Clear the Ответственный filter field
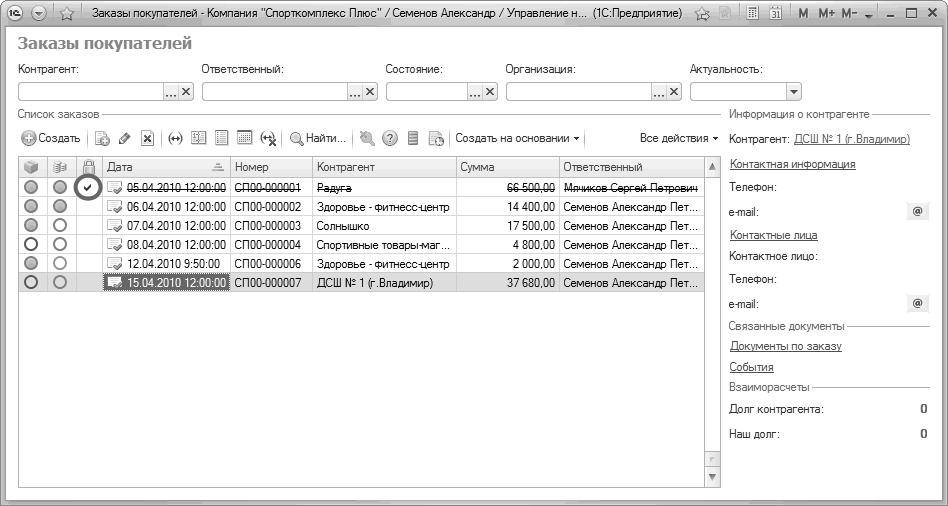 click(x=370, y=92)
